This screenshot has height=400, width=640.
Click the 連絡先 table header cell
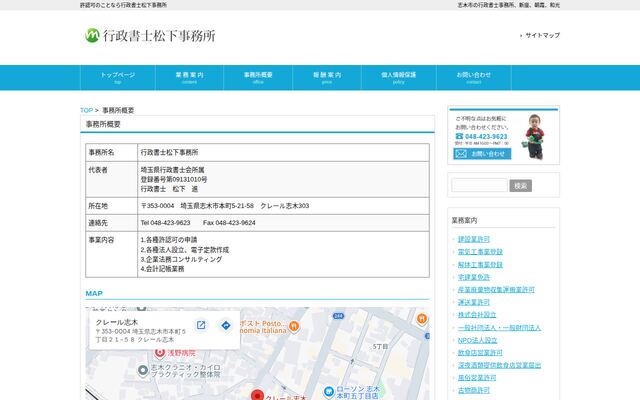[x=111, y=223]
